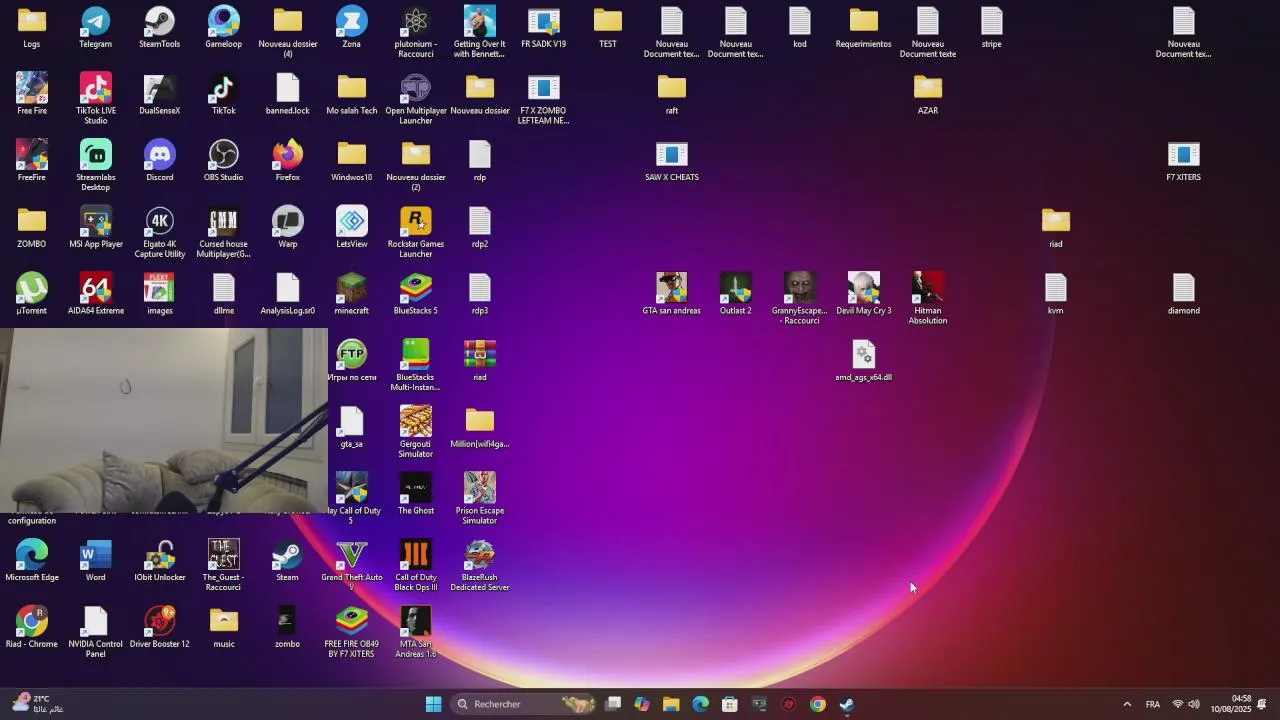Select the Grand Theft Auto V icon
The width and height of the screenshot is (1280, 720).
[x=352, y=565]
